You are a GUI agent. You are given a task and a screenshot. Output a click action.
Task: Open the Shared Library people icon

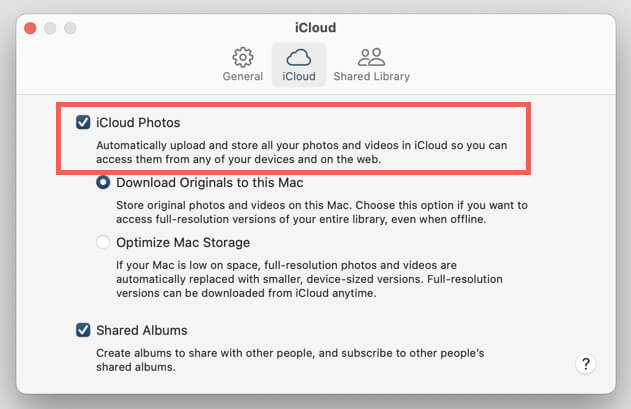(371, 57)
